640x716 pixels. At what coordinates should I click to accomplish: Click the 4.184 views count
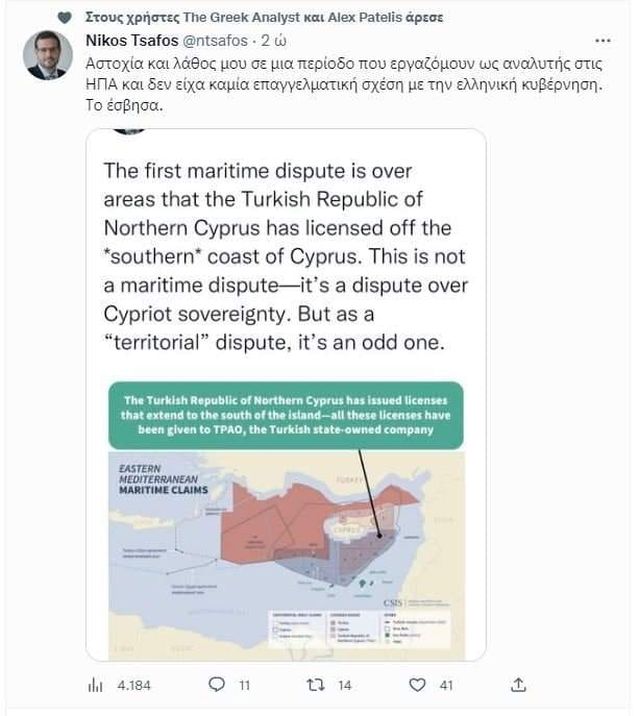click(133, 686)
